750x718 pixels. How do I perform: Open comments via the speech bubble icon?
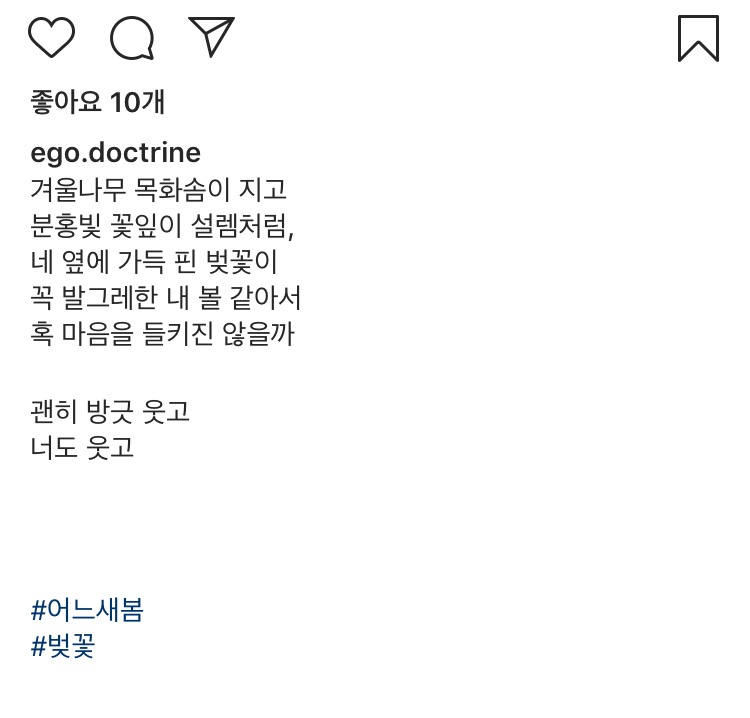pyautogui.click(x=132, y=39)
